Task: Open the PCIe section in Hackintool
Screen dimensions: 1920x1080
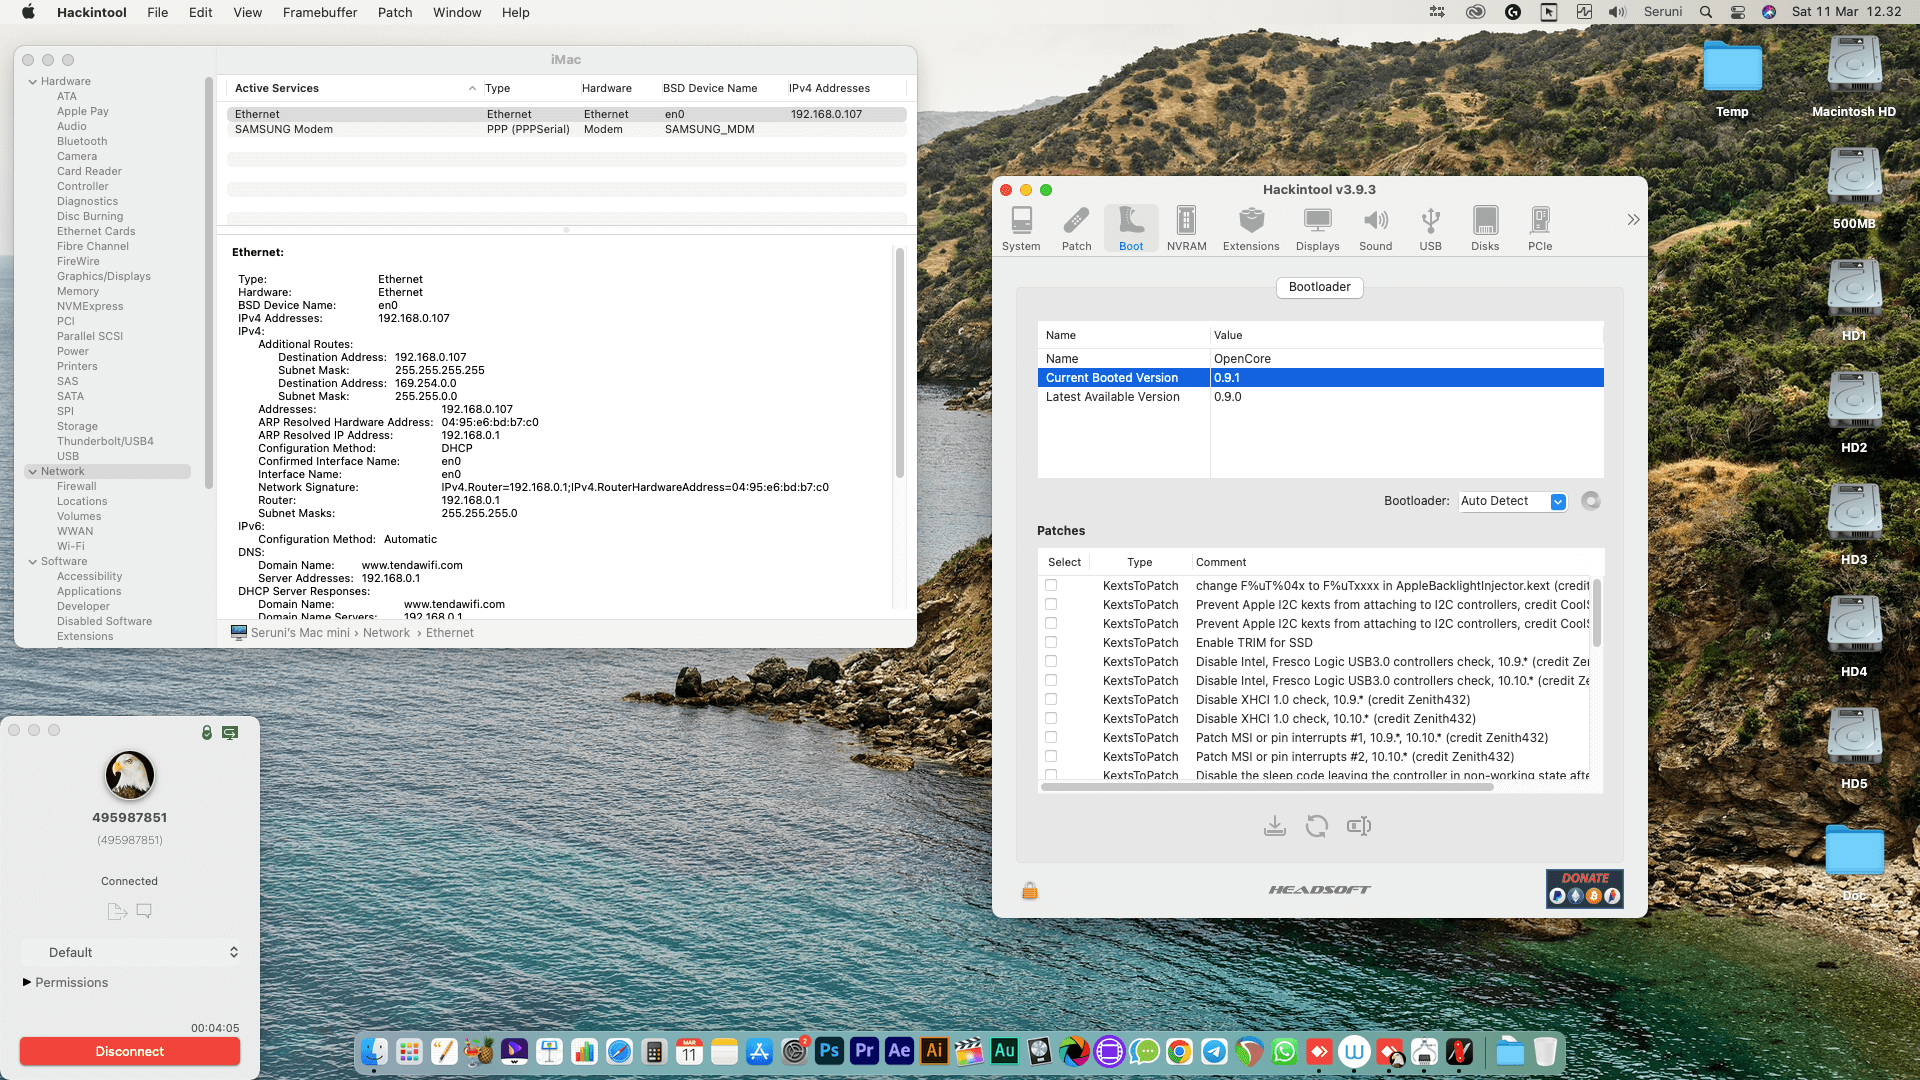Action: tap(1540, 229)
